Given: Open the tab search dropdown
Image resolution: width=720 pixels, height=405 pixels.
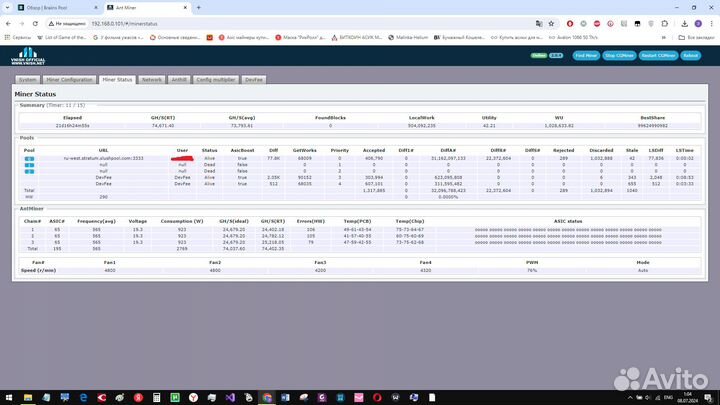Looking at the screenshot, I should click(x=7, y=8).
